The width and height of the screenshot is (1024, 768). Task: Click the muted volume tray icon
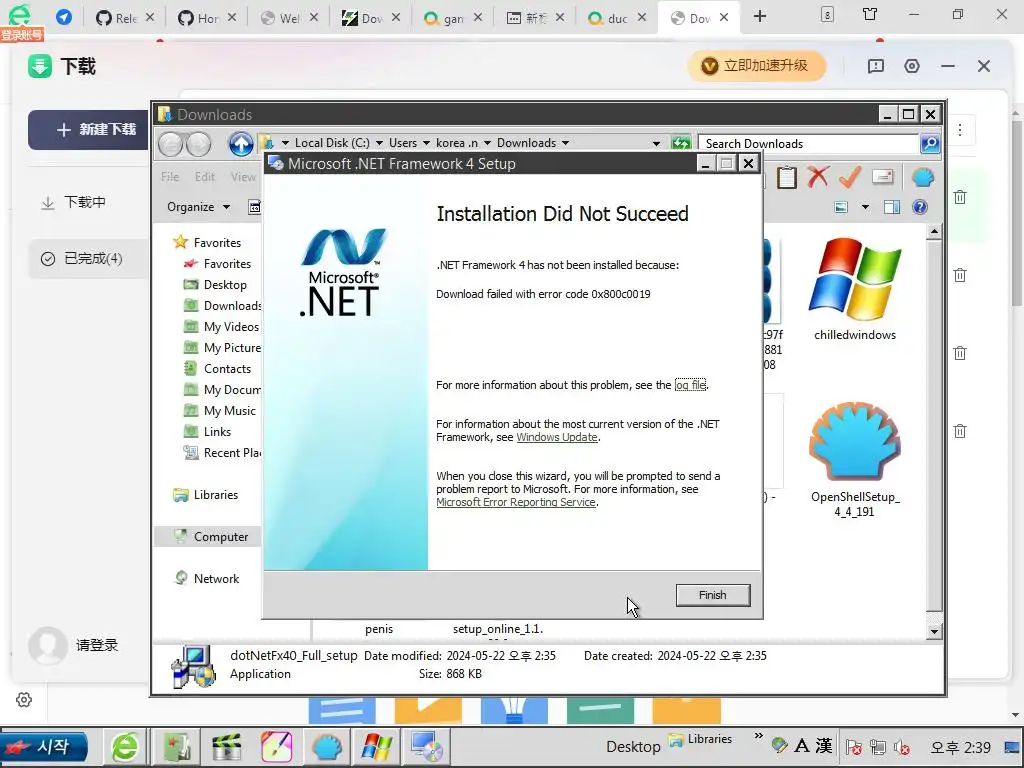click(902, 747)
